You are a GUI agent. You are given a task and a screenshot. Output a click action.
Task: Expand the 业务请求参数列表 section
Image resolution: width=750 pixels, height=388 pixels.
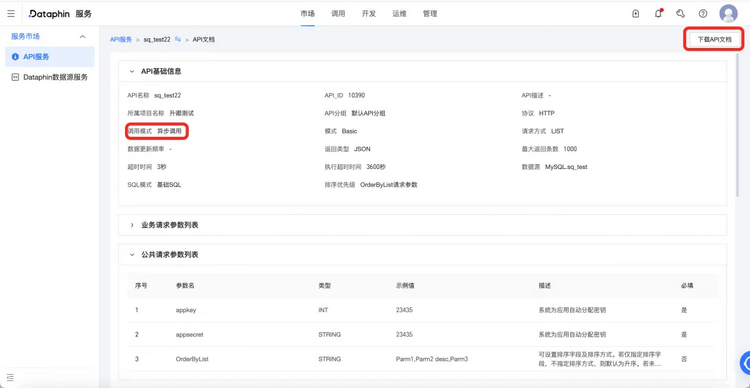point(132,225)
